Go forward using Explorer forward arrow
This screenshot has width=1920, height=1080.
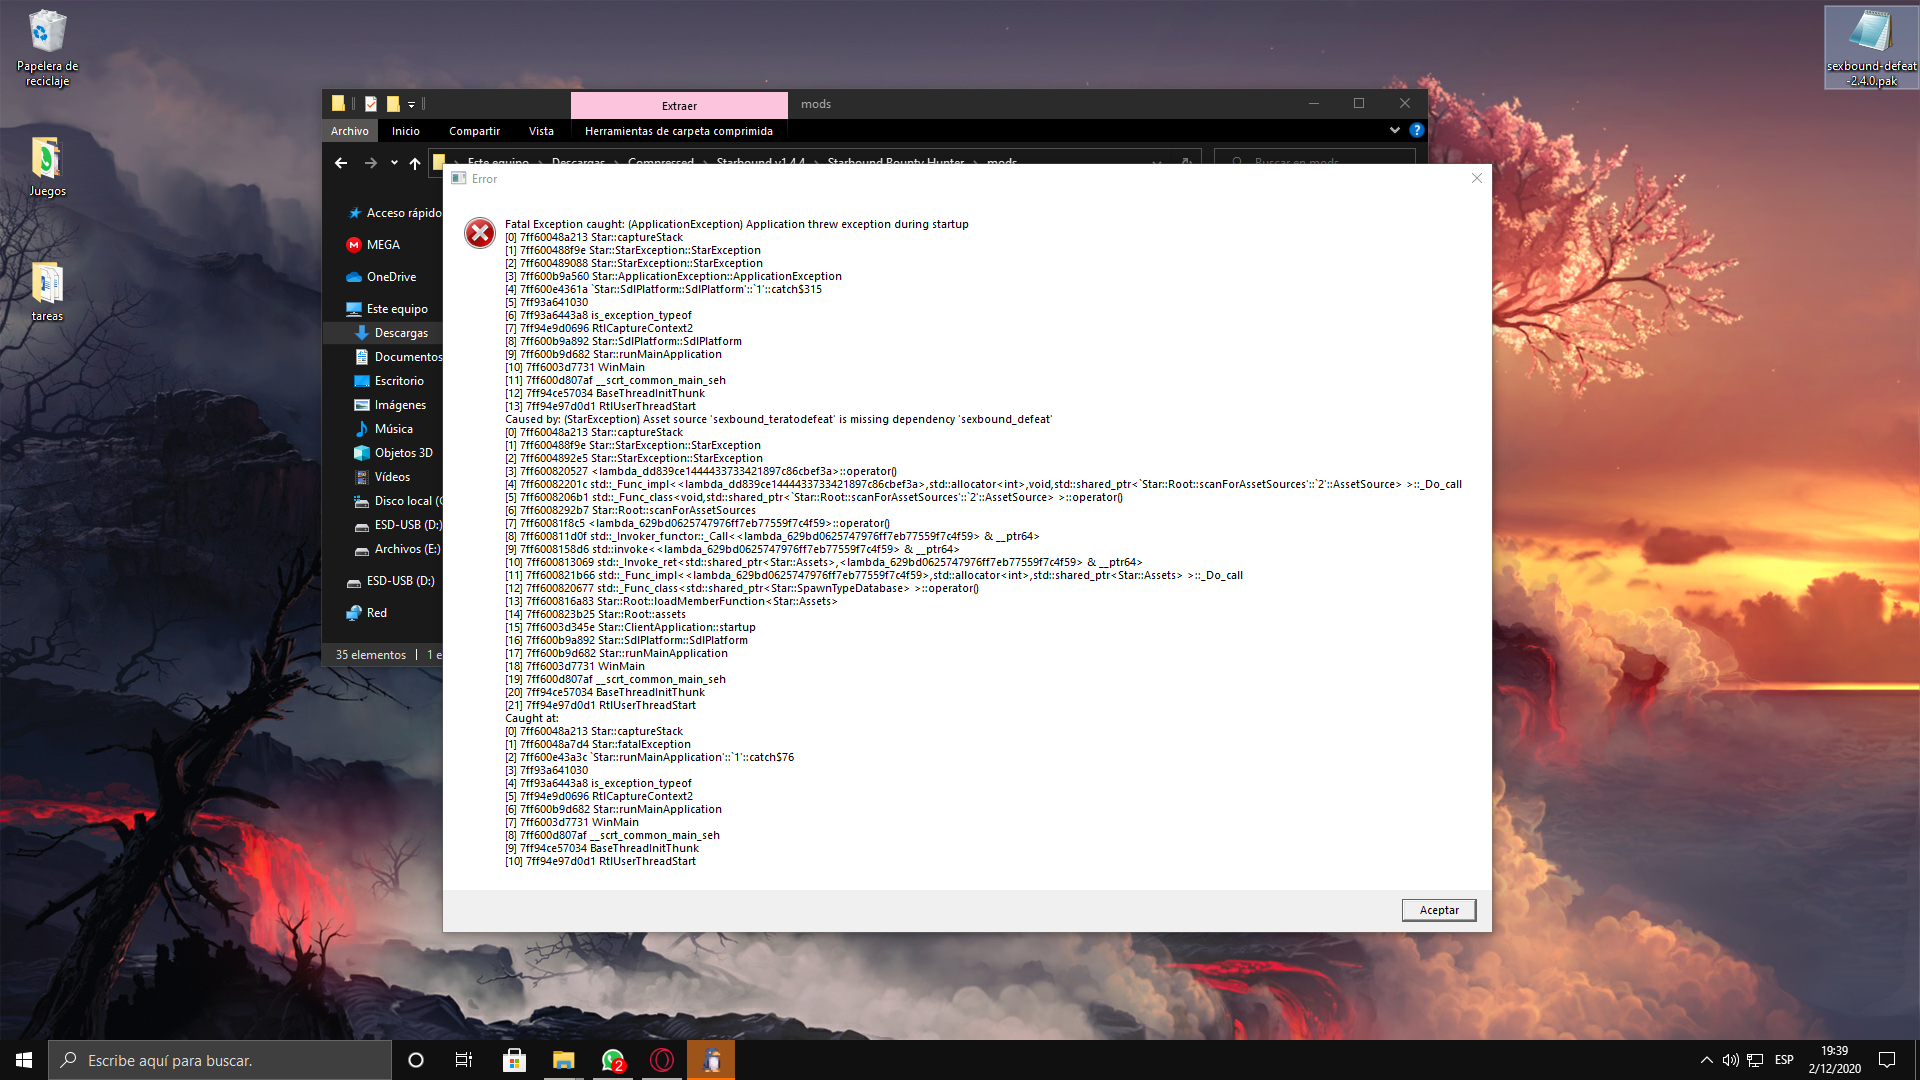(x=371, y=163)
